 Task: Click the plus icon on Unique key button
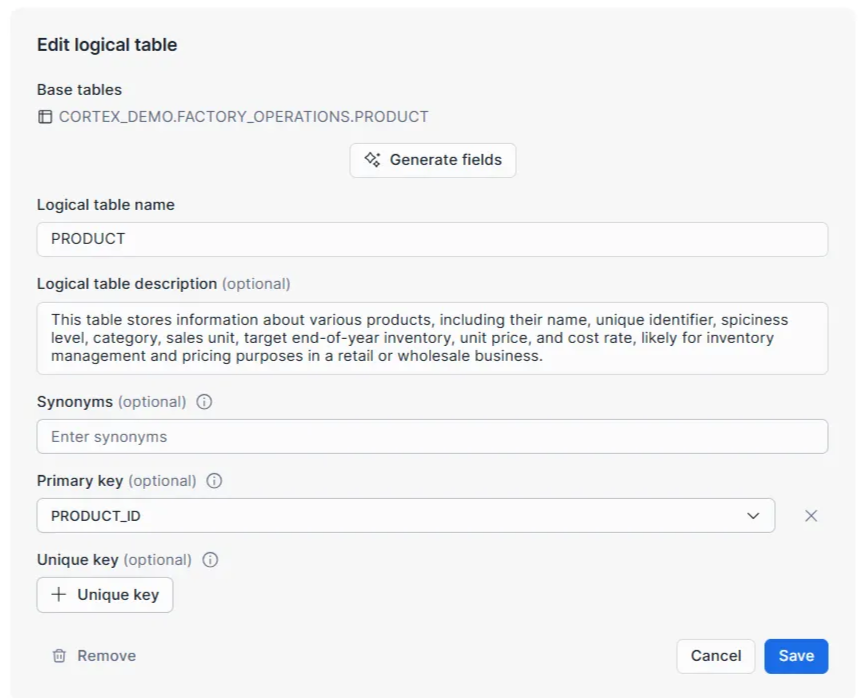[59, 595]
